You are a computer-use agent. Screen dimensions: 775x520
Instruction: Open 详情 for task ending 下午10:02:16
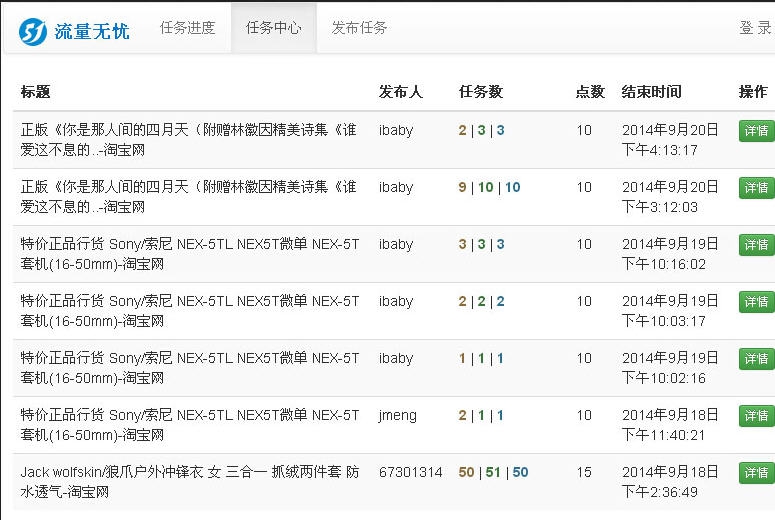coord(757,358)
